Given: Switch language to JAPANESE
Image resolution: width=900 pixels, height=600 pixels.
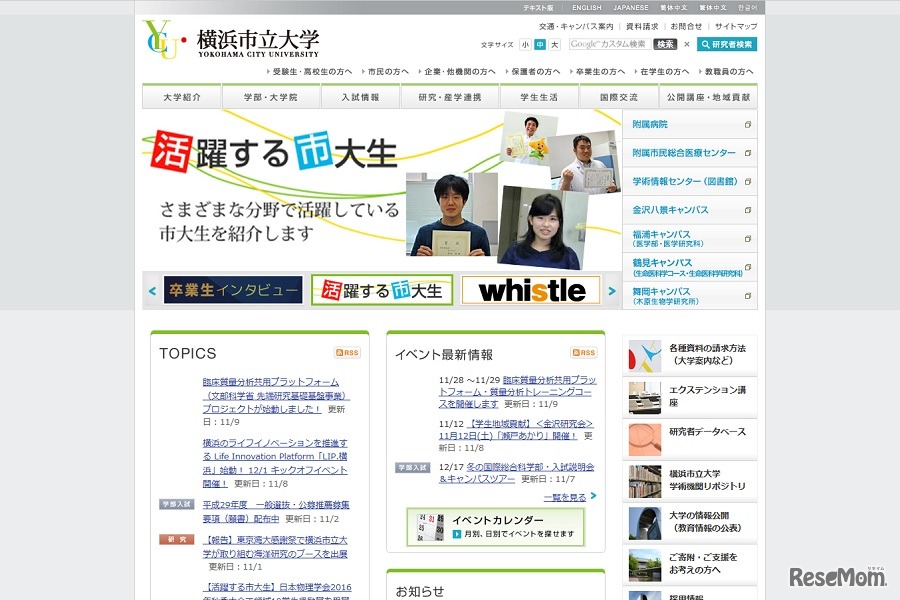Looking at the screenshot, I should pyautogui.click(x=630, y=7).
